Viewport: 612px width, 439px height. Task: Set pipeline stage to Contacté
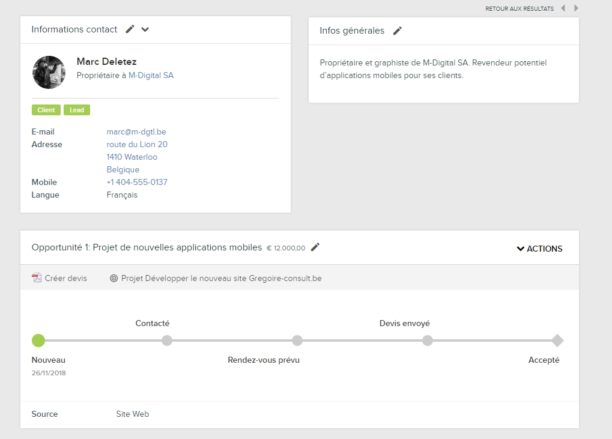[x=167, y=340]
